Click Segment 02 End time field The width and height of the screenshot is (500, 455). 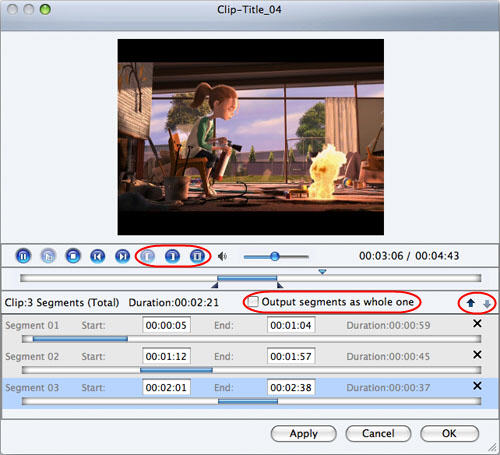291,356
